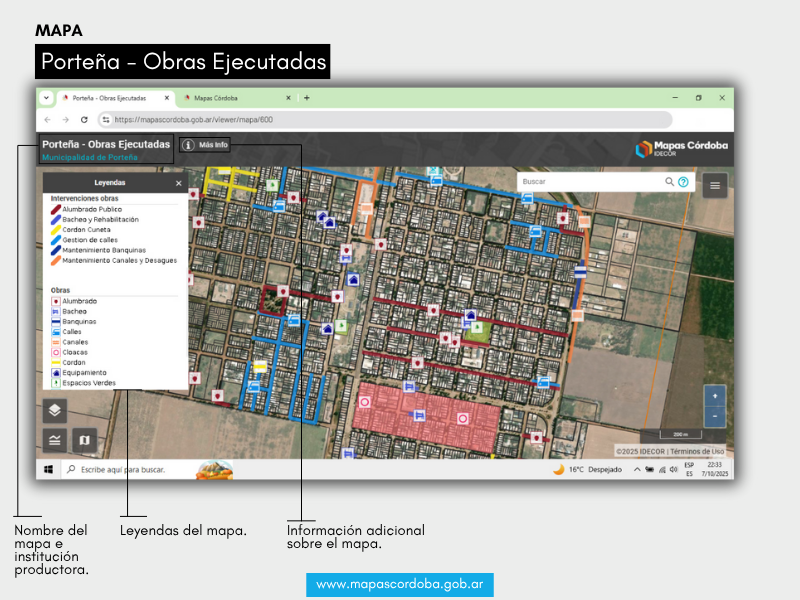Open the basemap selector icon
800x600 pixels.
pyautogui.click(x=84, y=440)
